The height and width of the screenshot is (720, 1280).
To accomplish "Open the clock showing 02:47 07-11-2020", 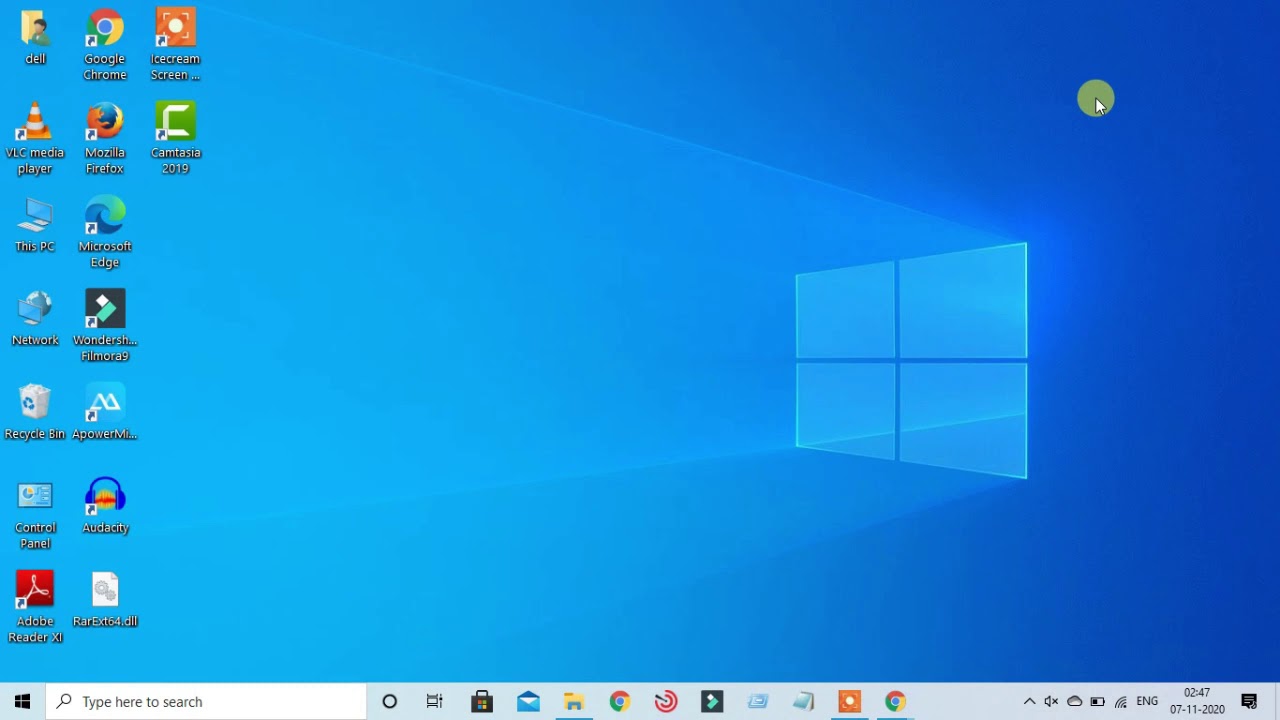I will coord(1197,701).
